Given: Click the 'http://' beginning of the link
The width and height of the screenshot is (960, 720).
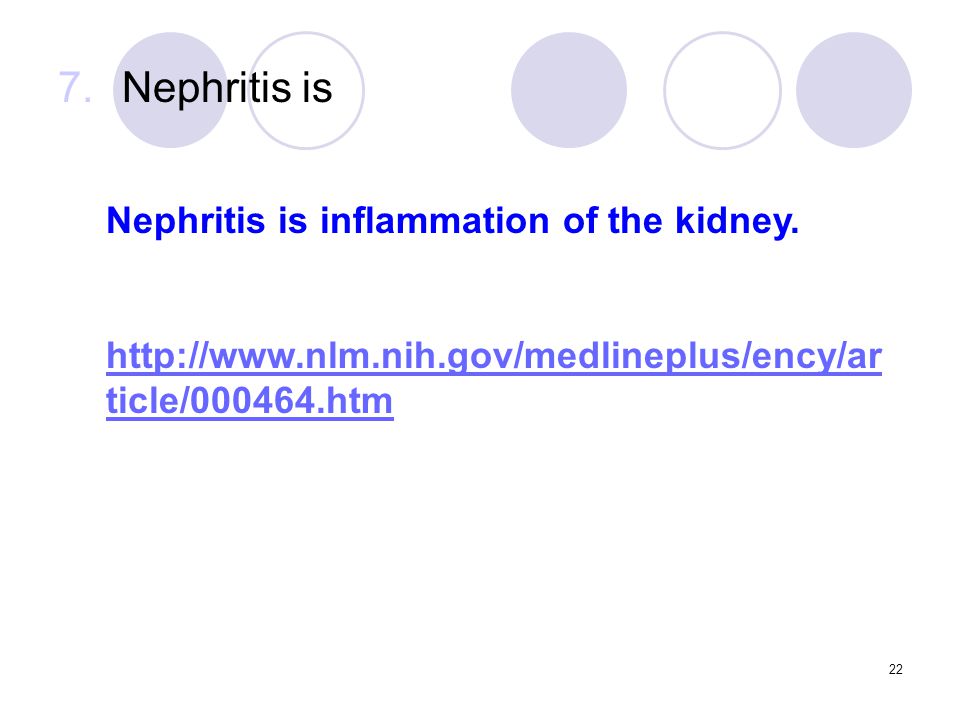Looking at the screenshot, I should pyautogui.click(x=157, y=356).
